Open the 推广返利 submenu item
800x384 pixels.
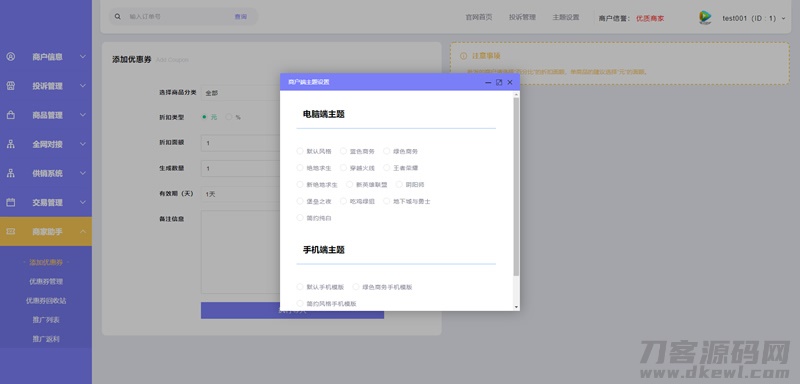pos(46,339)
